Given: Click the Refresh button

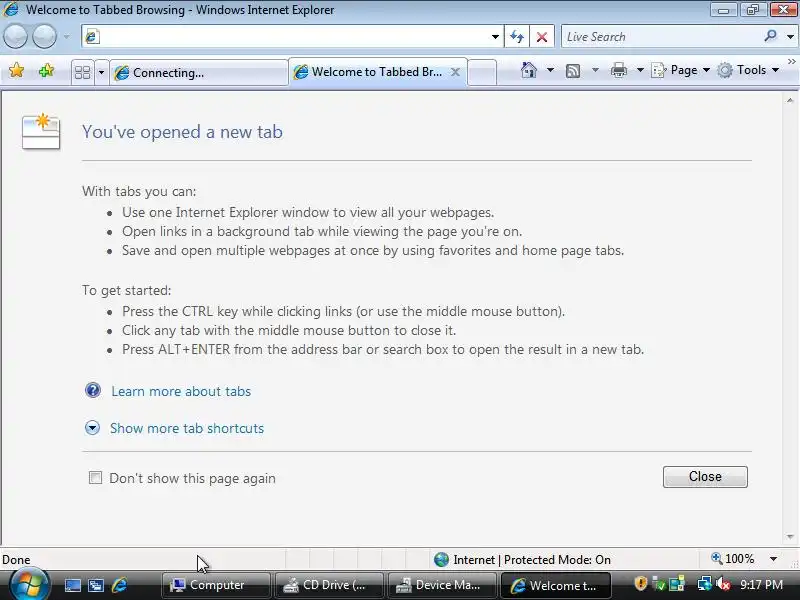Looking at the screenshot, I should coord(517,37).
